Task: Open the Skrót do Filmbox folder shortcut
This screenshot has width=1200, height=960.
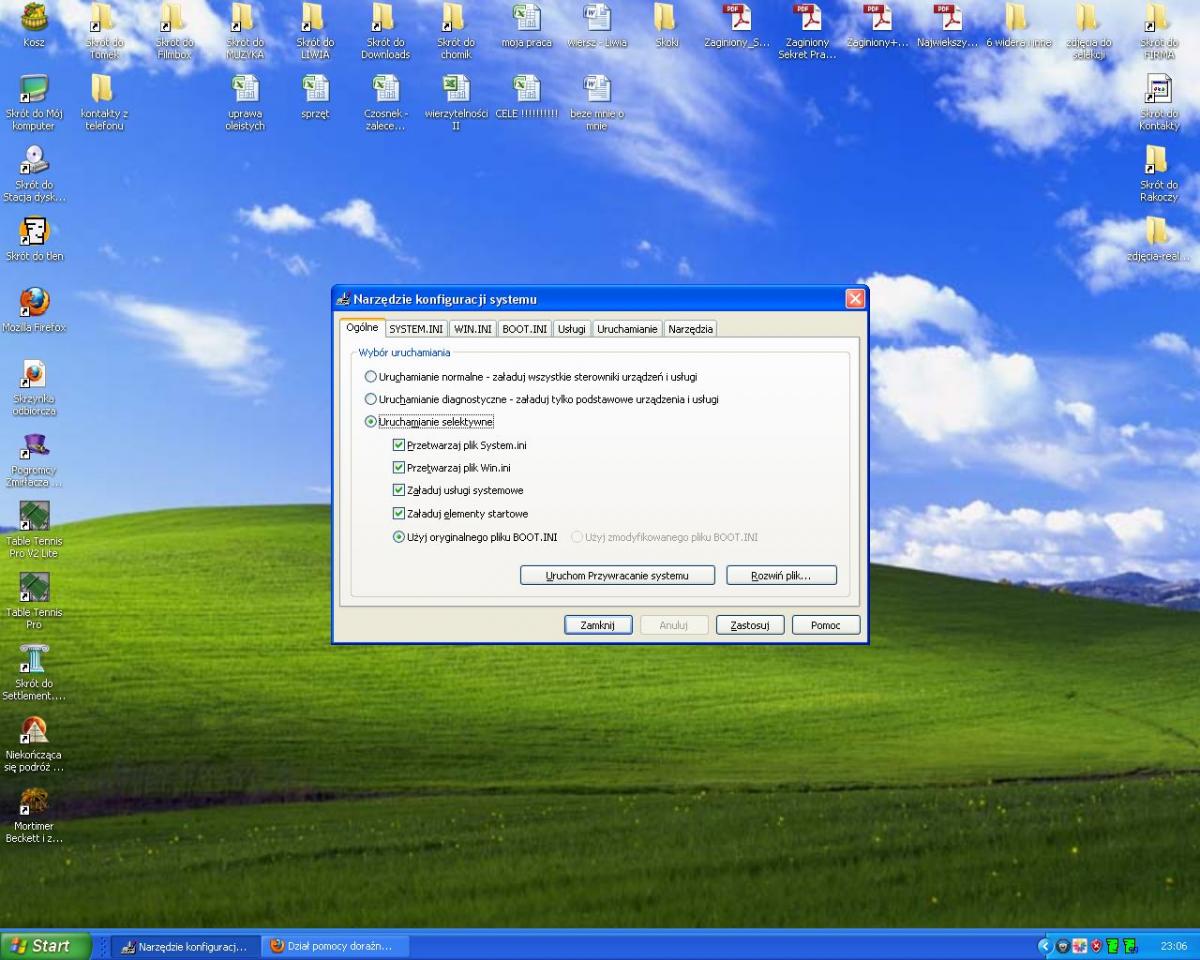Action: pos(174,30)
